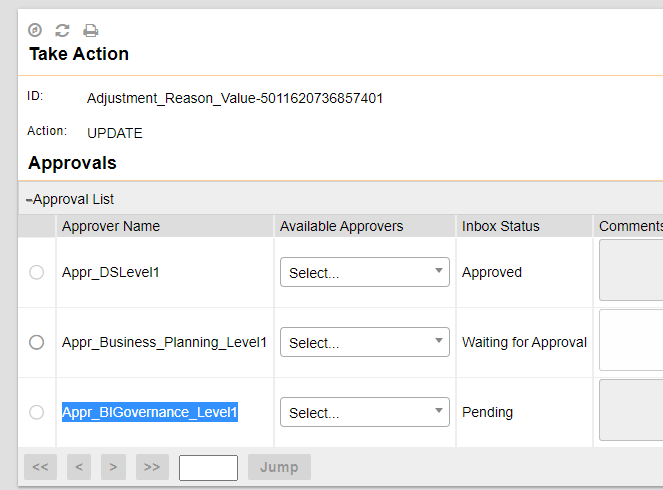Image resolution: width=663 pixels, height=490 pixels.
Task: Select the Appr_DSLevel1 radio button
Action: (x=37, y=272)
